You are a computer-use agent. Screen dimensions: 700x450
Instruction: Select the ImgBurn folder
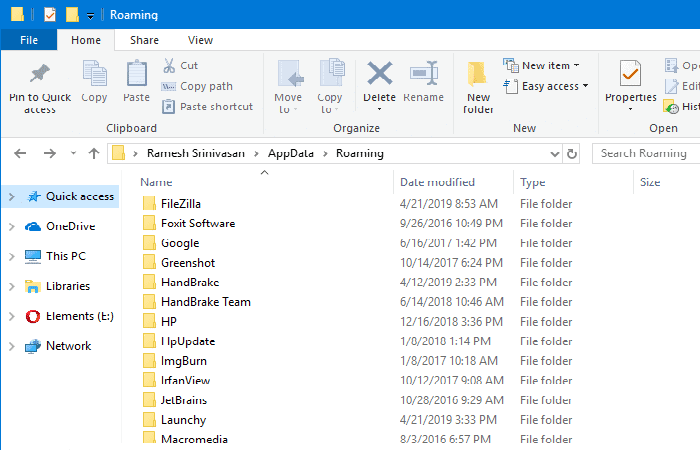(183, 361)
